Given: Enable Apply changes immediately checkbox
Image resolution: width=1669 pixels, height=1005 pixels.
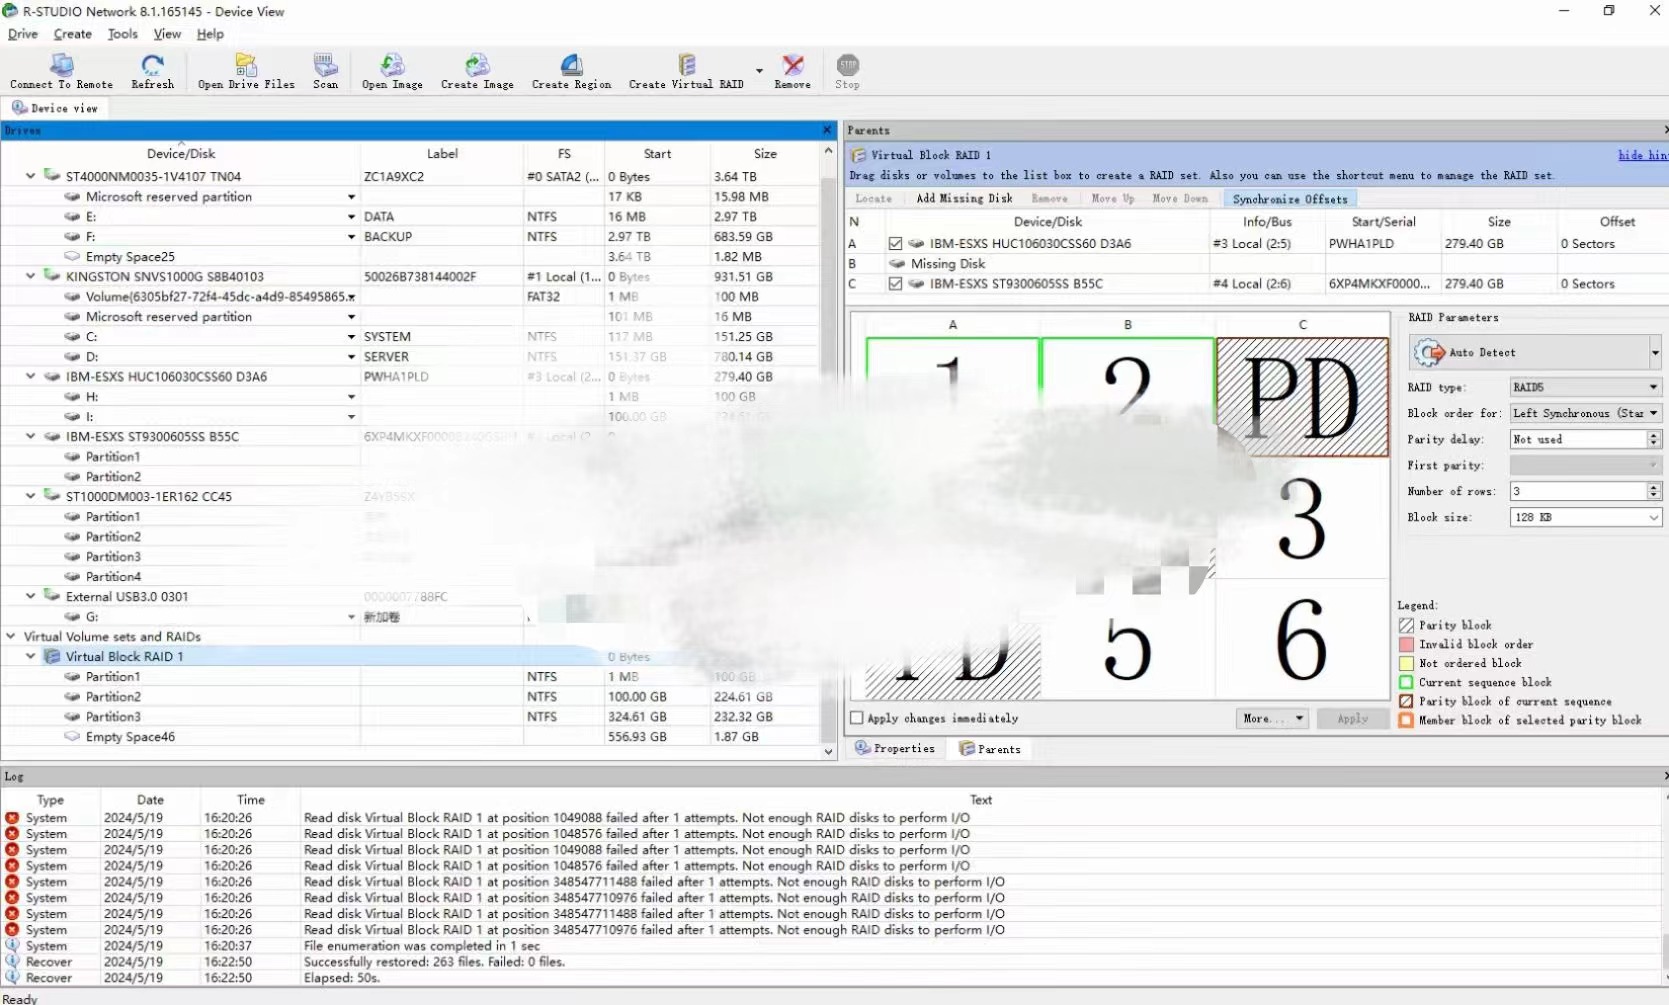Looking at the screenshot, I should click(x=857, y=718).
